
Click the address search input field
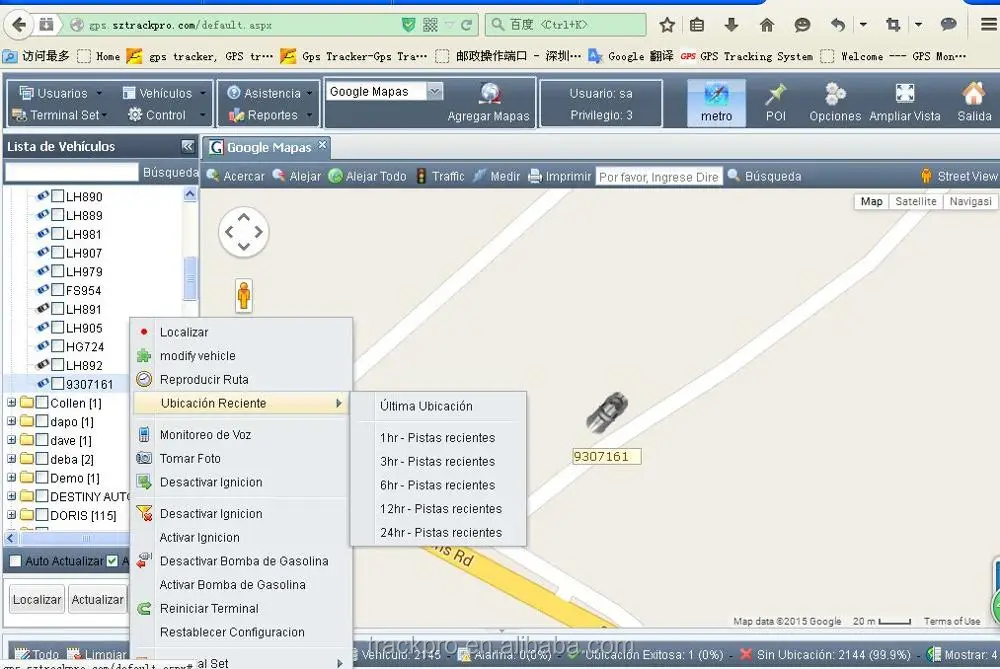[658, 177]
